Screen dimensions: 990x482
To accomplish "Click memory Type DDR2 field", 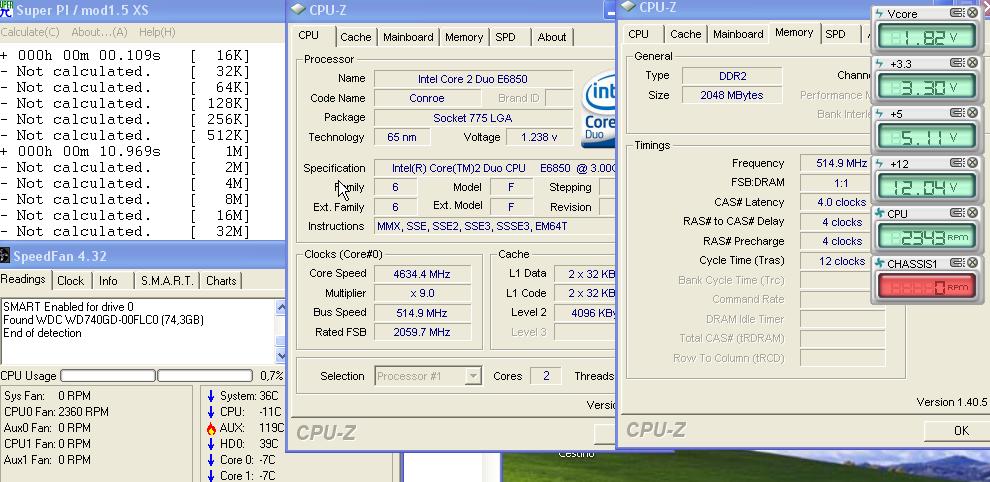I will (x=732, y=76).
